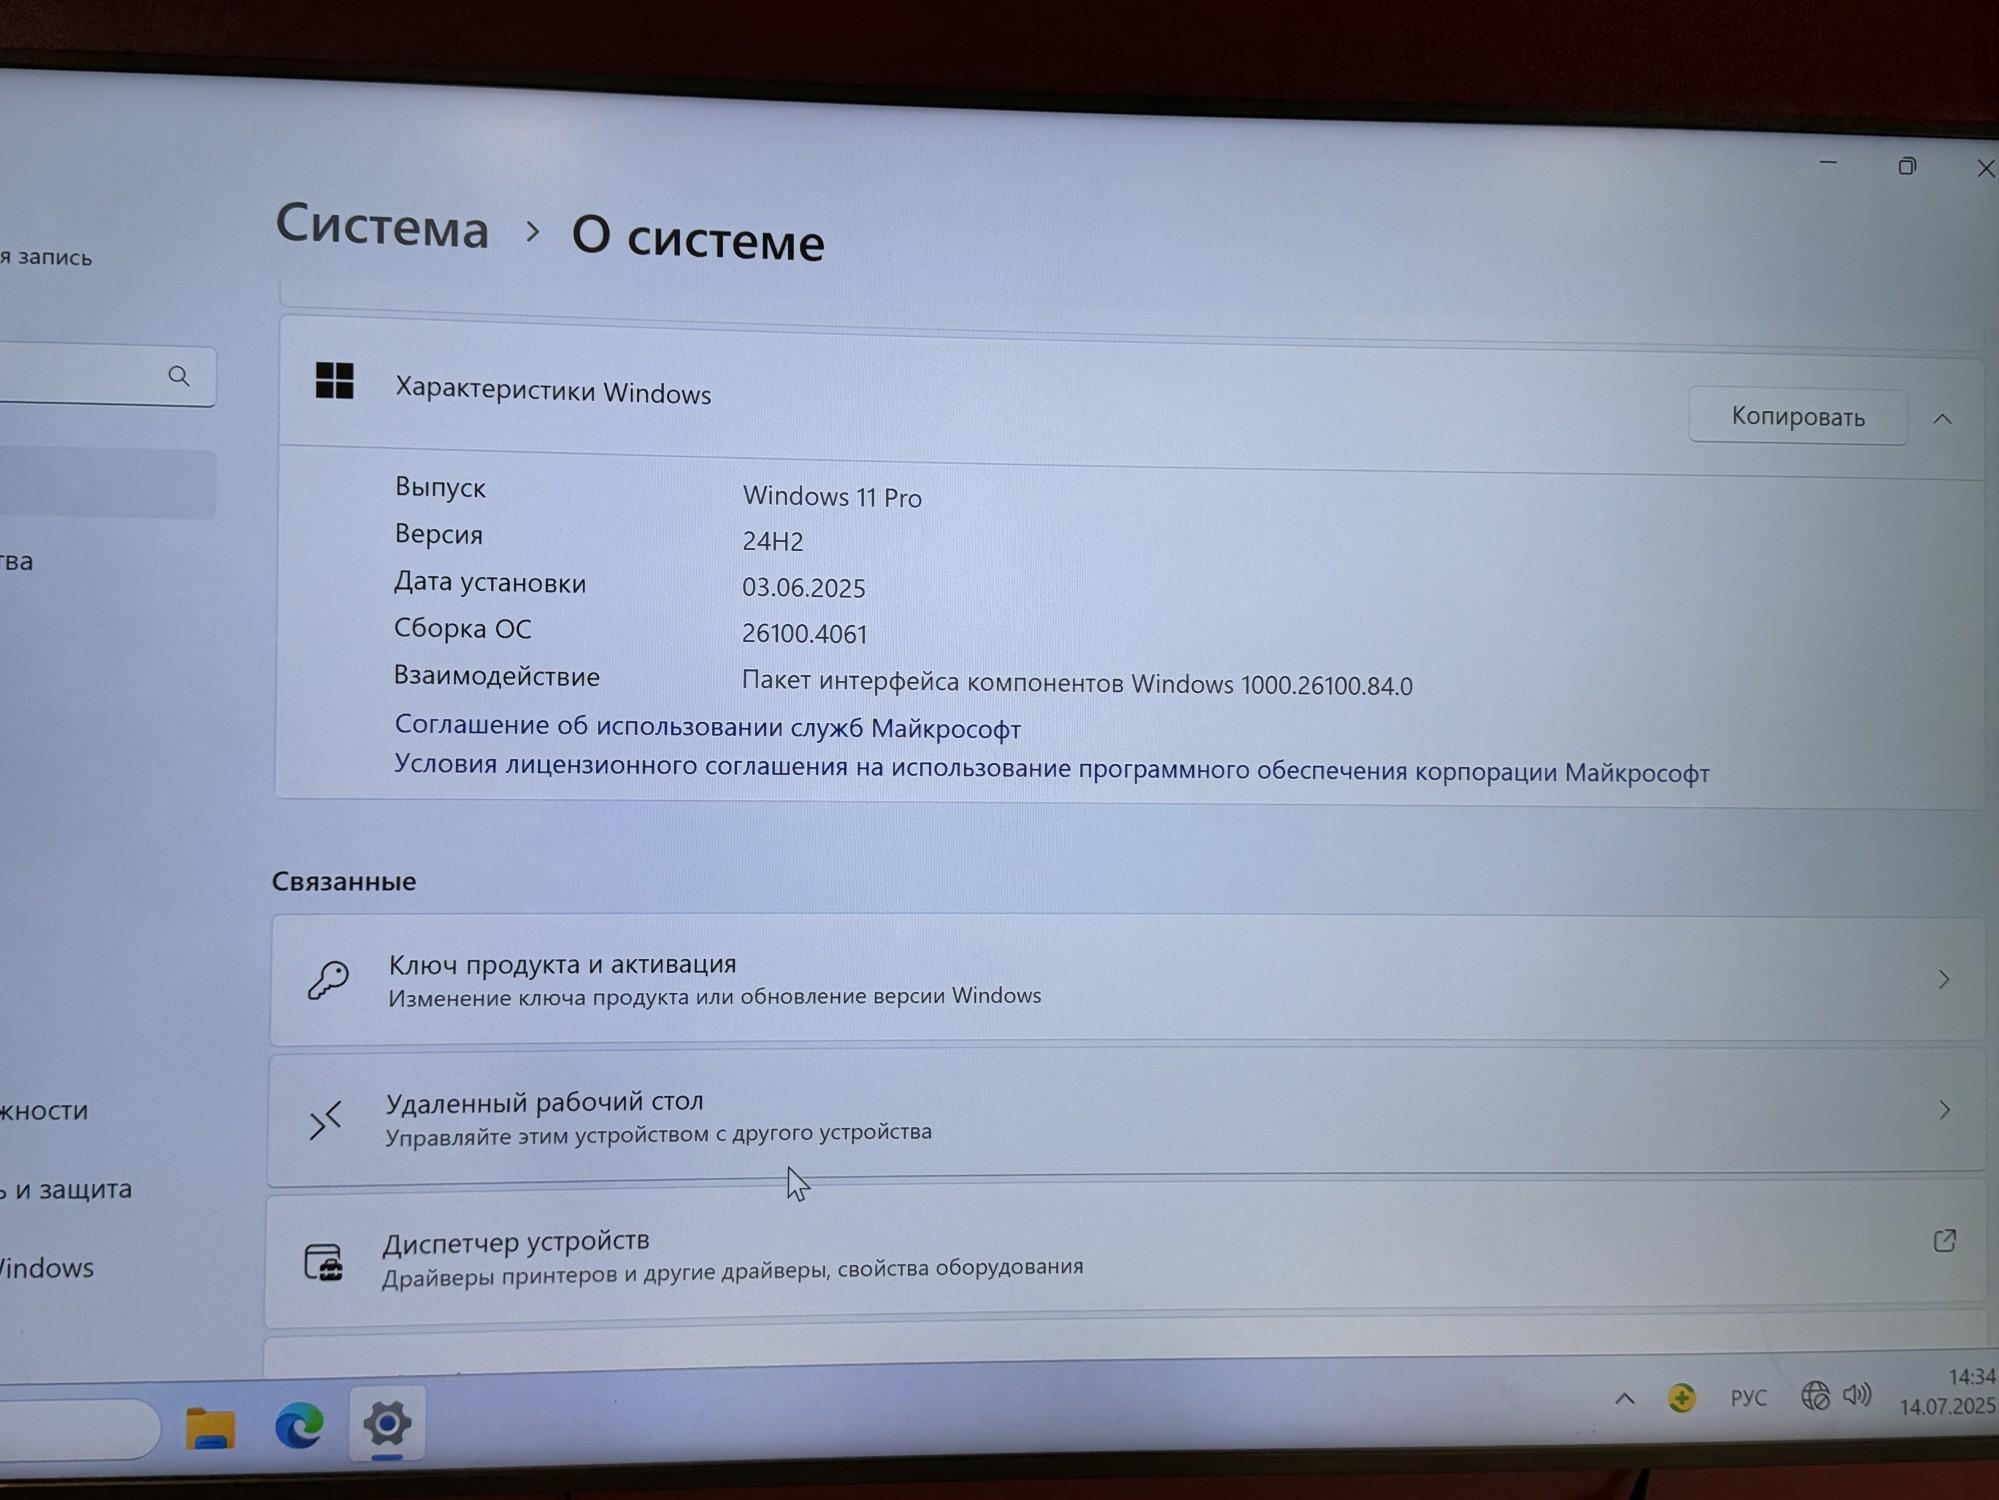Screen dimensions: 1999x1500
Task: Open clock showing 14:34 14.07.2025
Action: (1947, 1392)
